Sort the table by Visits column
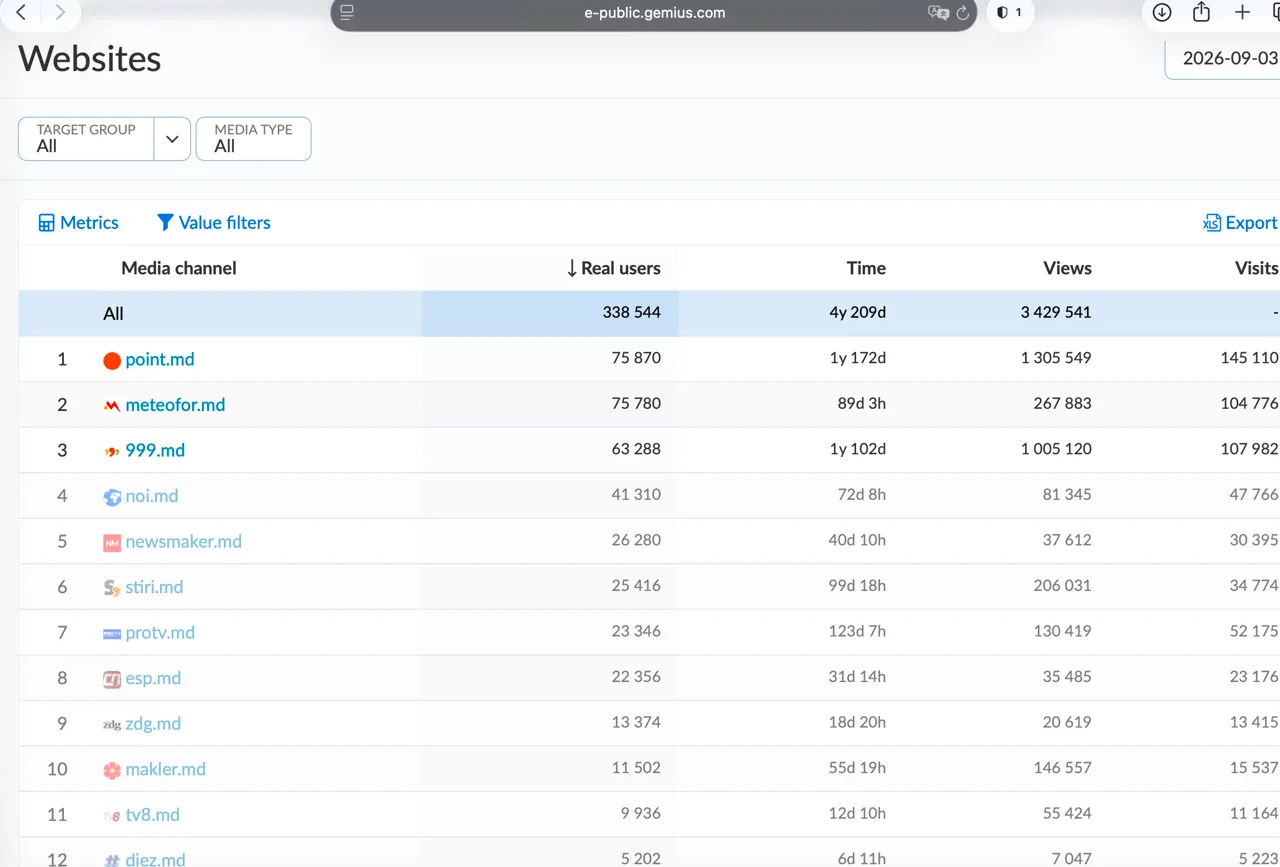Image resolution: width=1280 pixels, height=867 pixels. [1256, 268]
